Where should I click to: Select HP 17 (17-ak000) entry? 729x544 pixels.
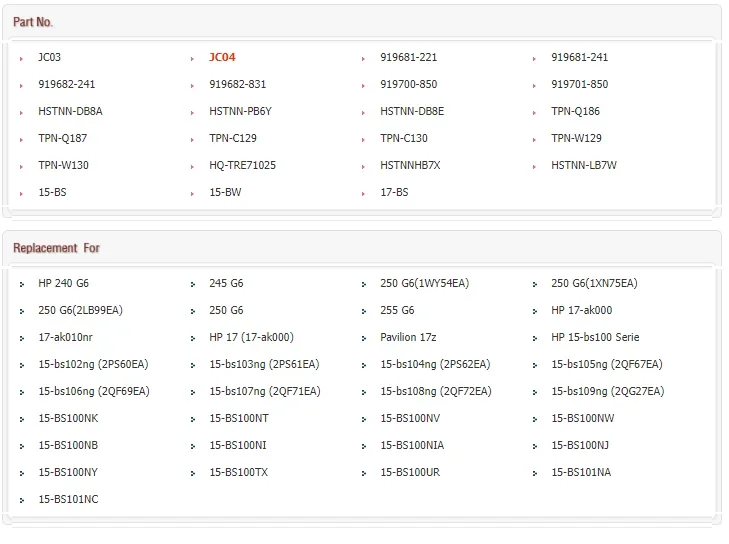[252, 337]
